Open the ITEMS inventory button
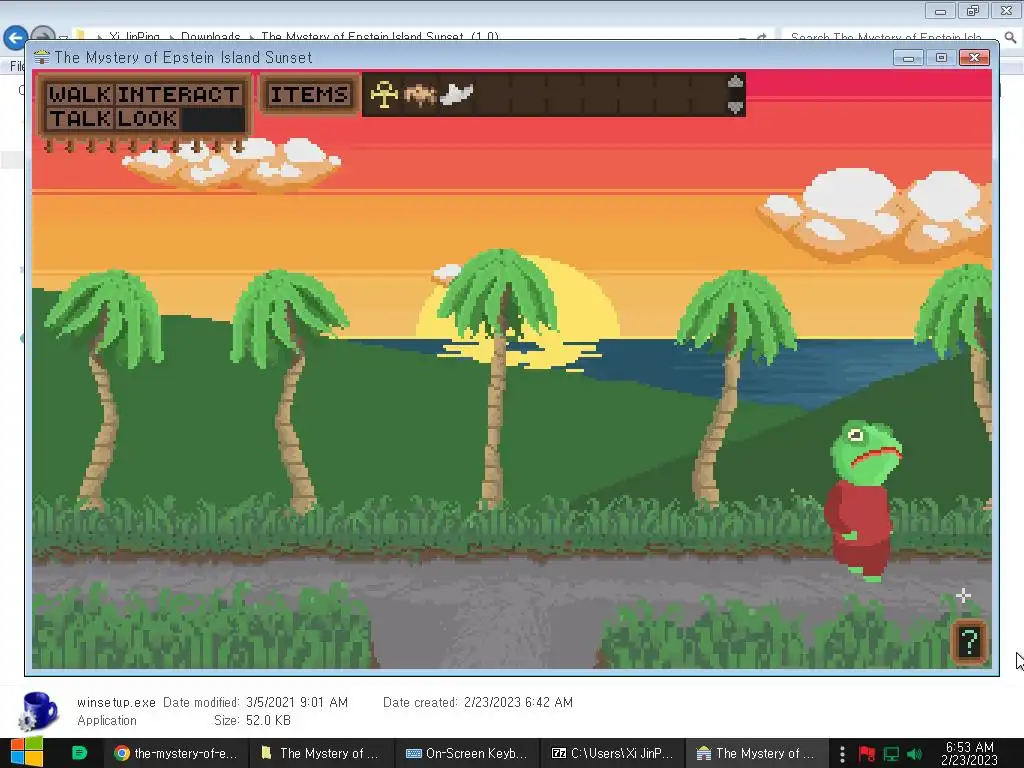Image resolution: width=1024 pixels, height=768 pixels. [x=309, y=95]
